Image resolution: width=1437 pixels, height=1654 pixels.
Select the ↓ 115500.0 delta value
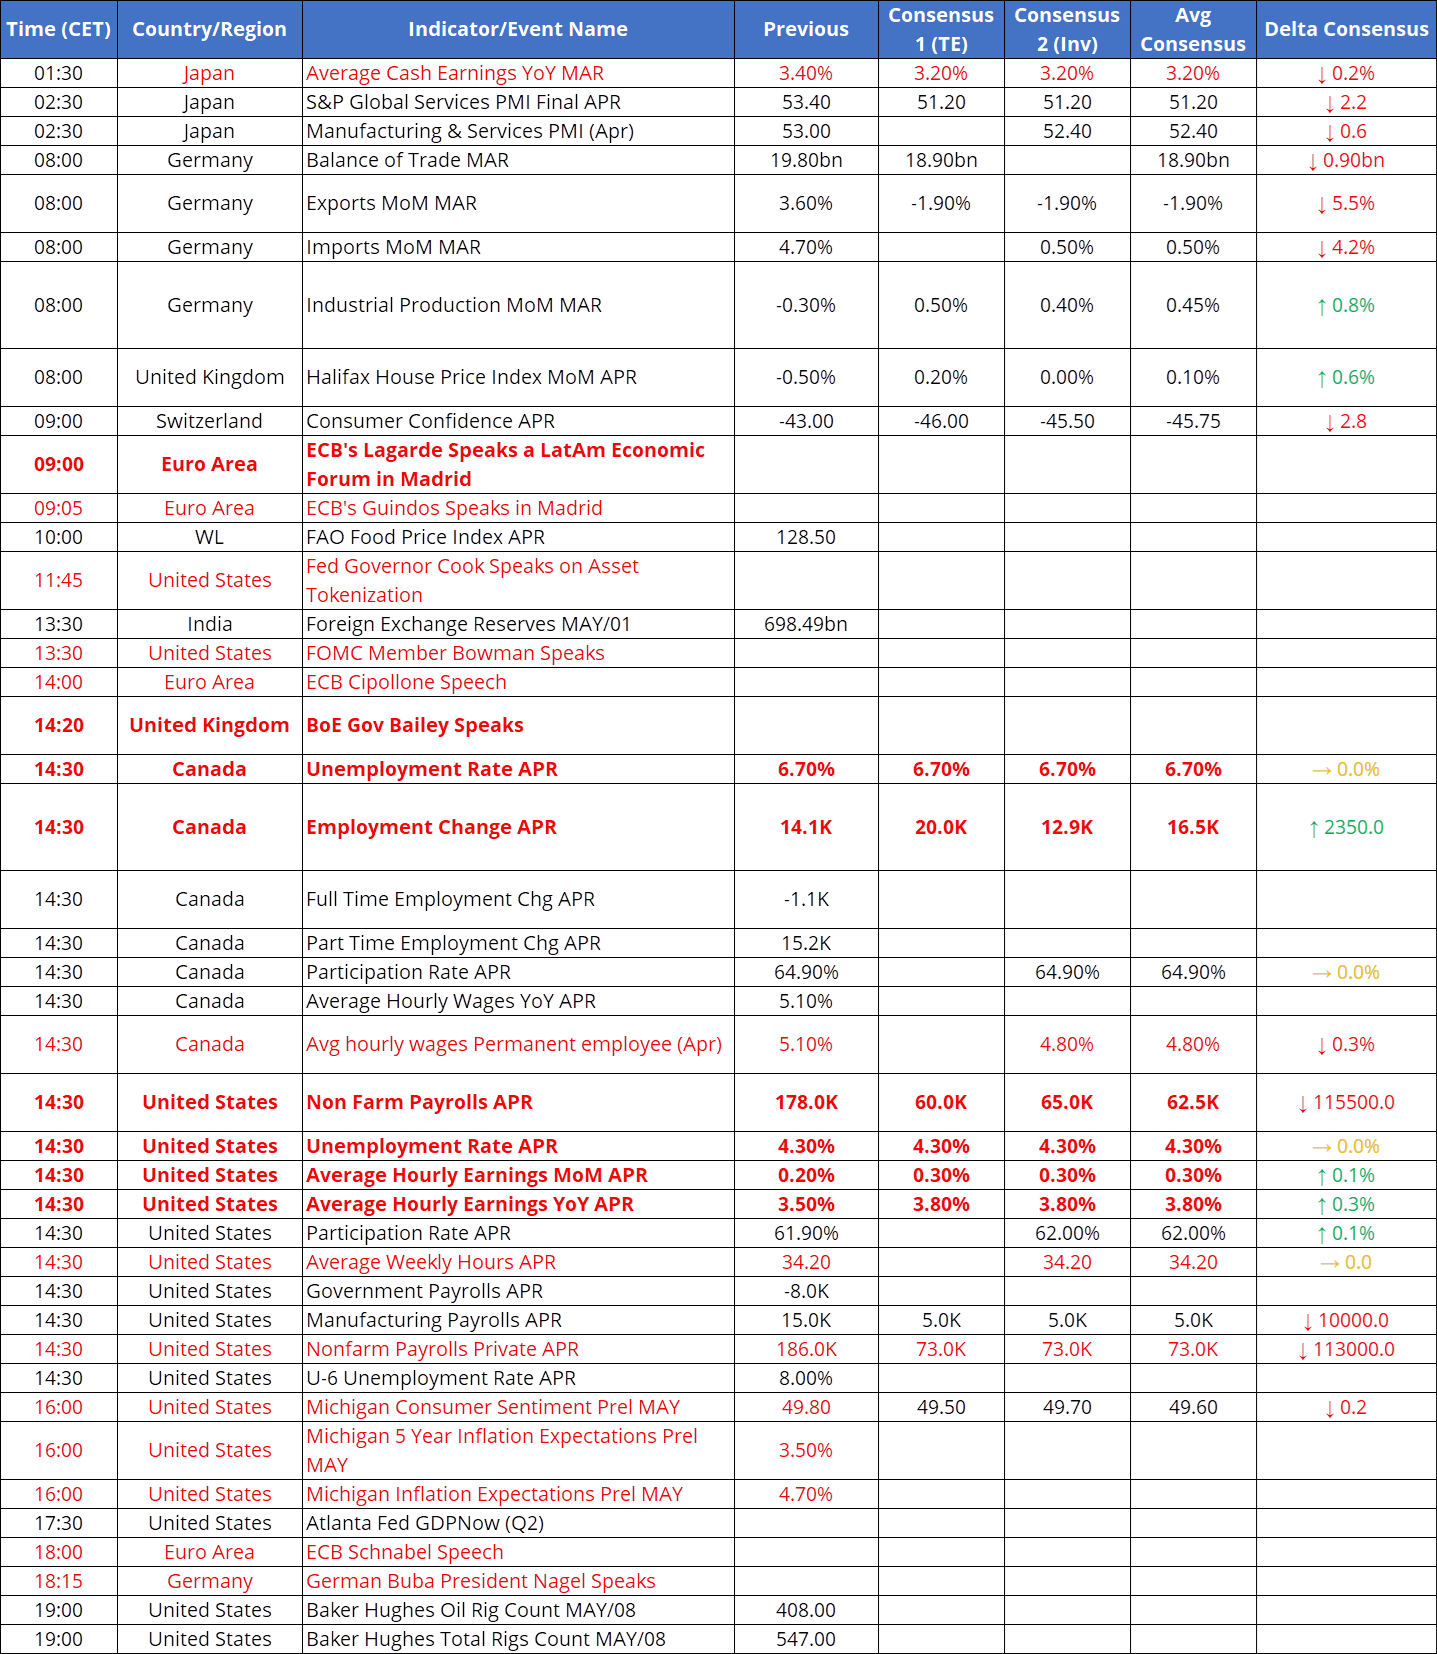click(x=1346, y=1102)
